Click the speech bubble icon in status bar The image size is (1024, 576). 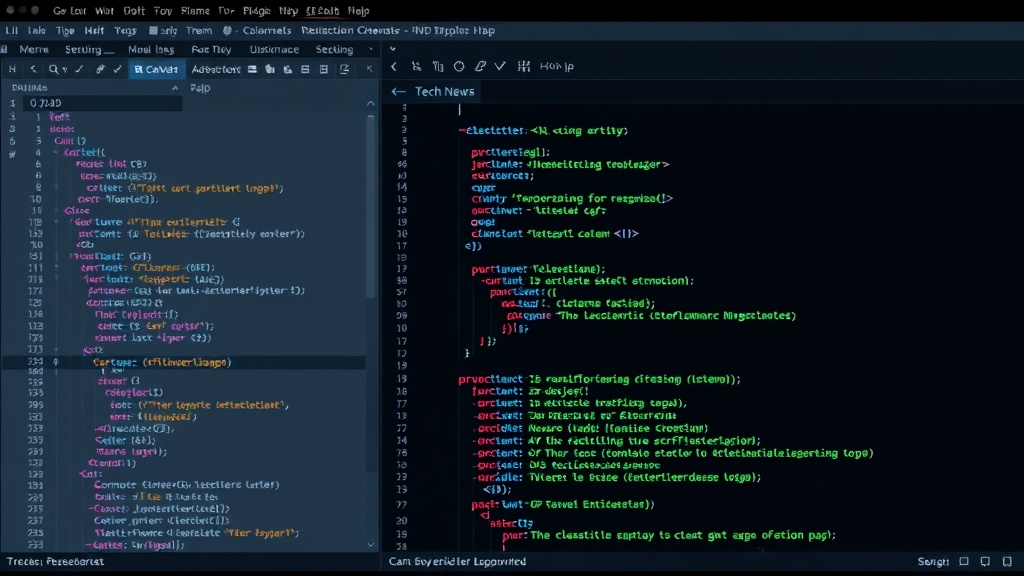985,562
